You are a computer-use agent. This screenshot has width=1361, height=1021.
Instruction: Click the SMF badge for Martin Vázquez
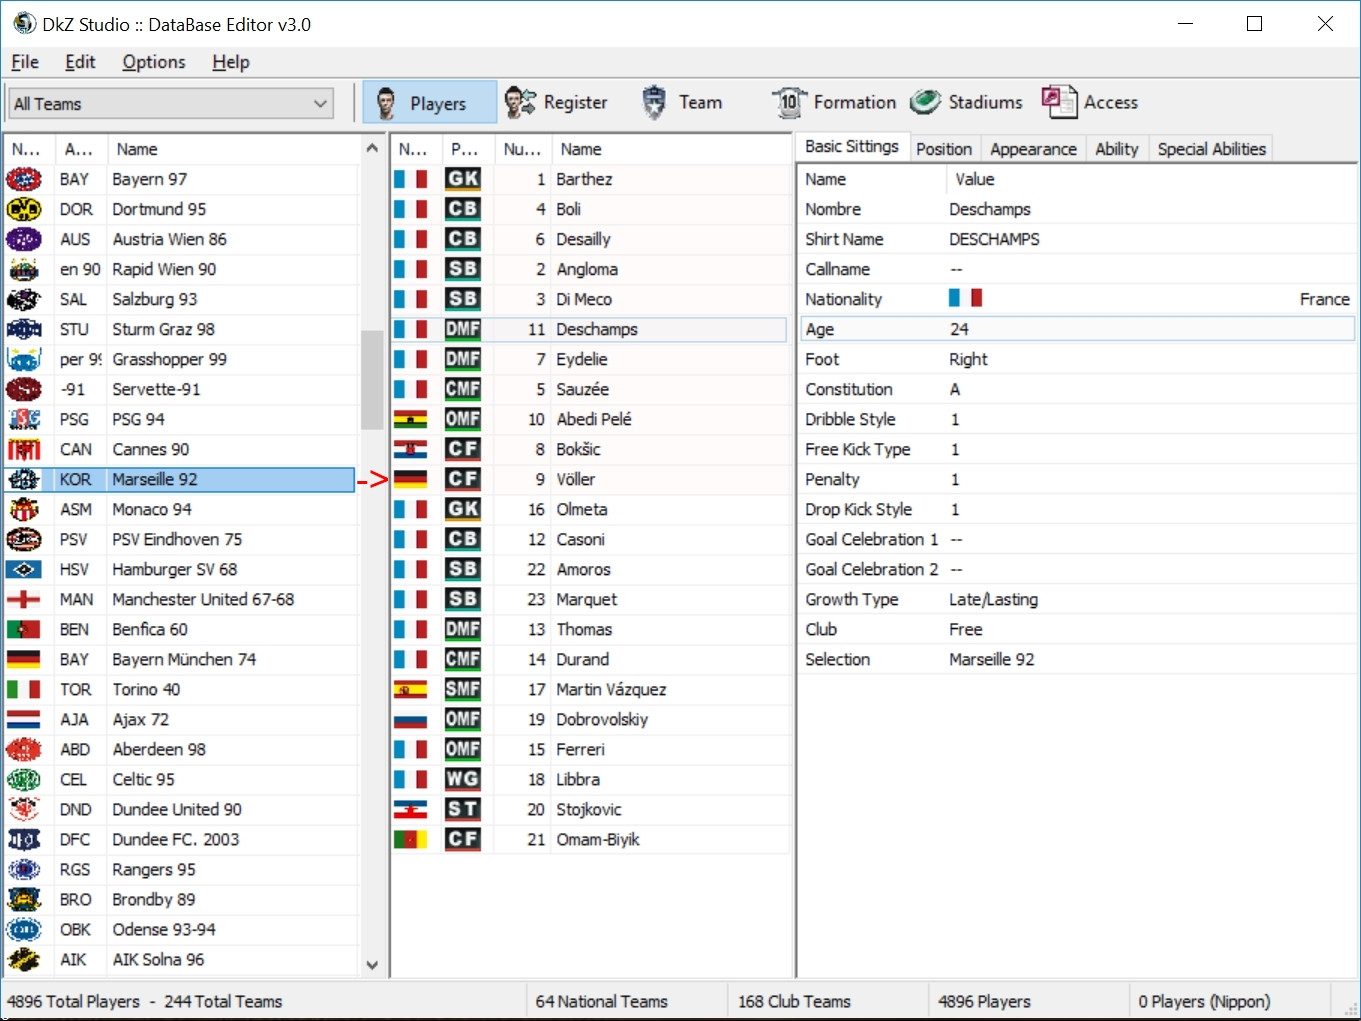point(463,689)
